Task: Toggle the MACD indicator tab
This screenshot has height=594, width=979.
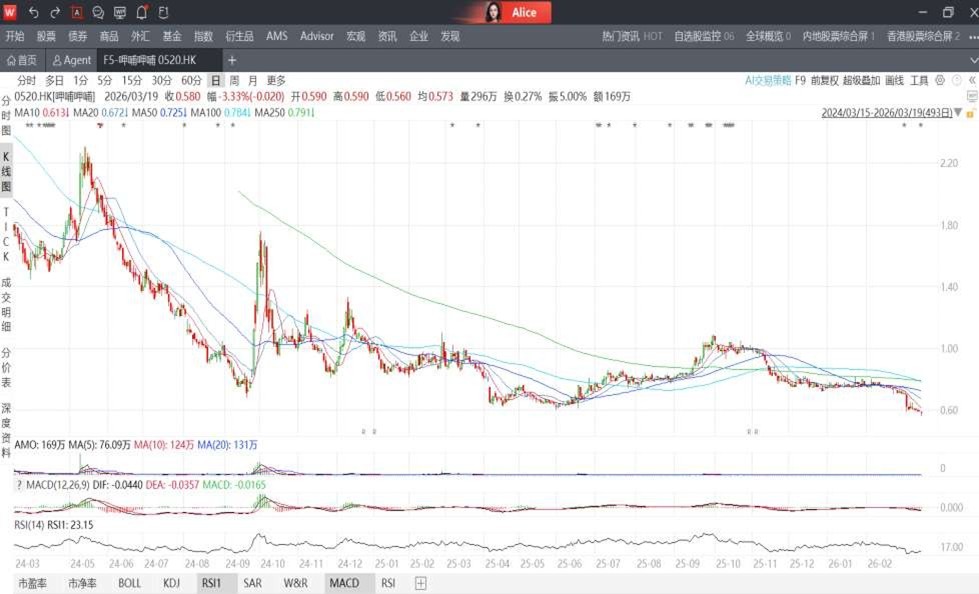Action: (344, 583)
